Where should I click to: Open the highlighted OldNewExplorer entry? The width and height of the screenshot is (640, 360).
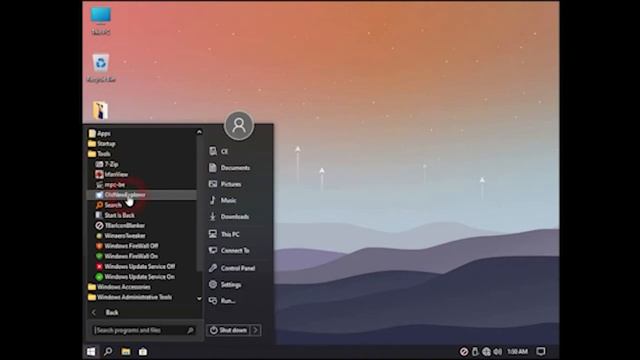tap(141, 195)
